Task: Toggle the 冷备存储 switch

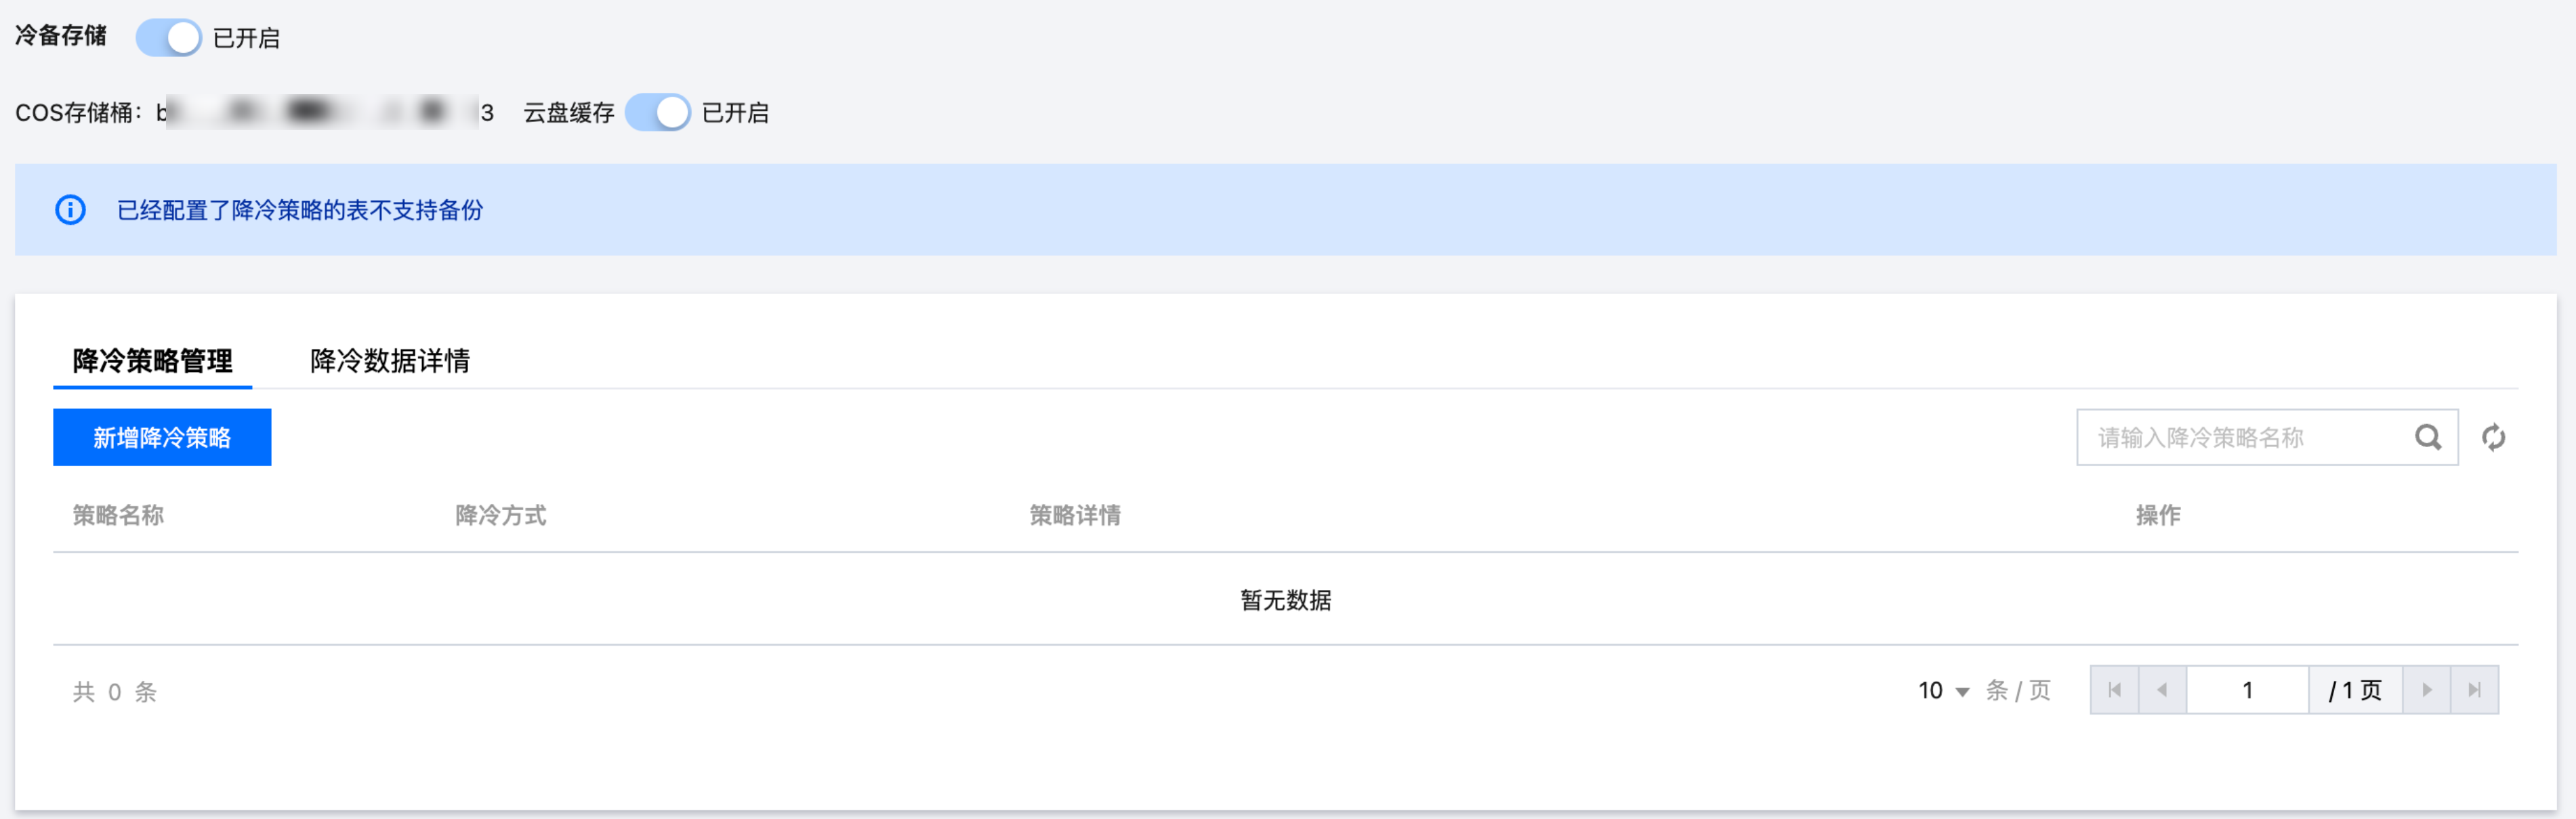Action: pyautogui.click(x=169, y=38)
